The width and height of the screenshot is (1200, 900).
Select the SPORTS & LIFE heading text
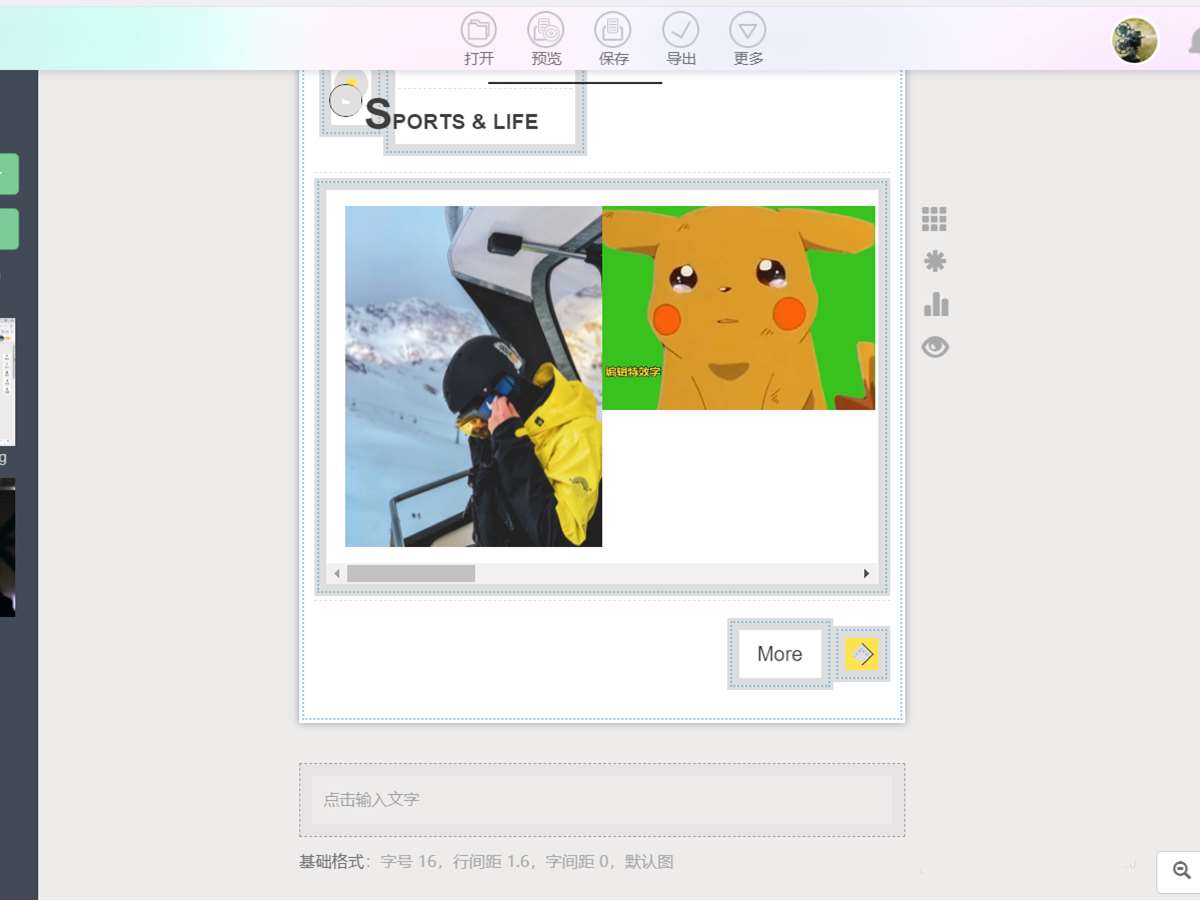(x=452, y=116)
